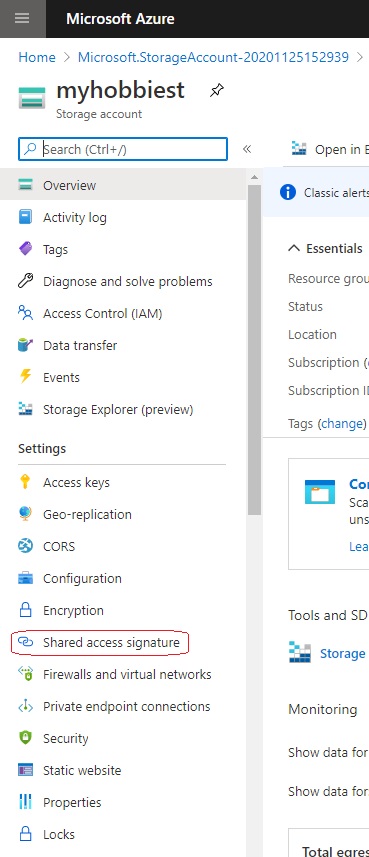Click the Classic alerts info icon

pyautogui.click(x=288, y=192)
